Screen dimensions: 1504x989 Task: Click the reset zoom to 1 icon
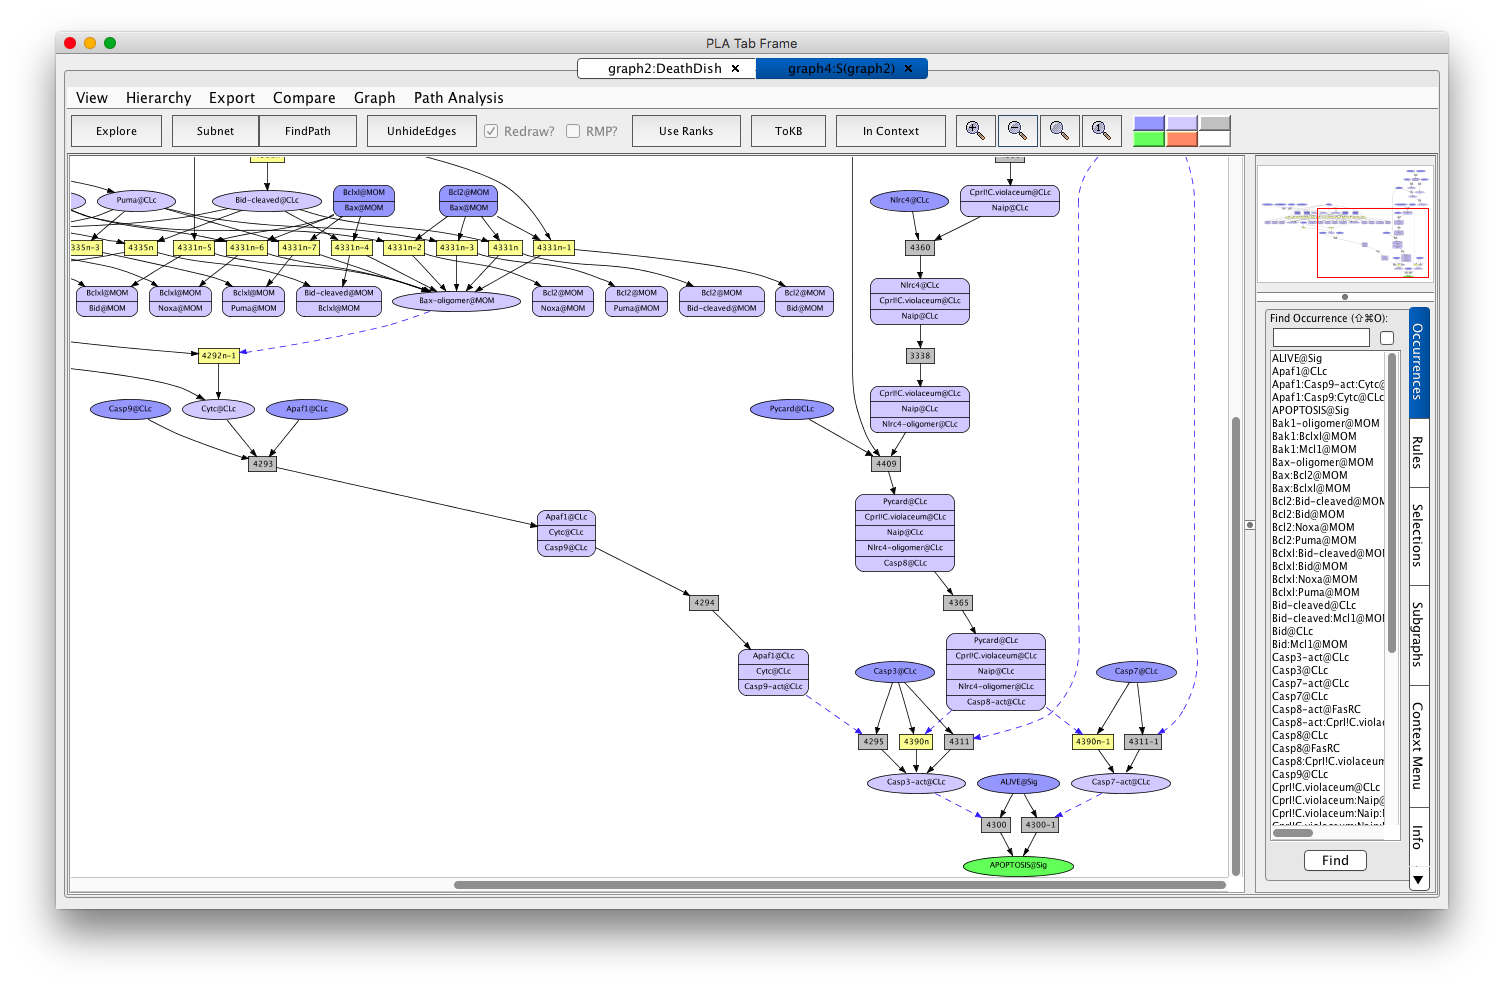pyautogui.click(x=1101, y=131)
